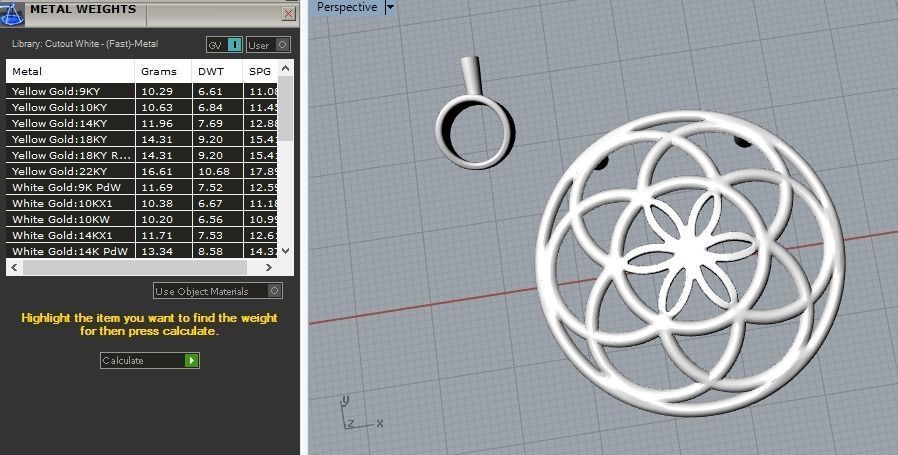Click the Metal Weights panel logo icon

(x=11, y=13)
